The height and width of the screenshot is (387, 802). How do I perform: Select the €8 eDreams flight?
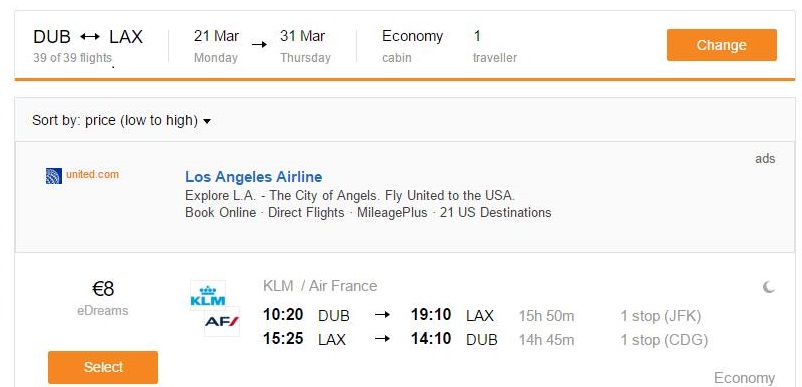[103, 367]
